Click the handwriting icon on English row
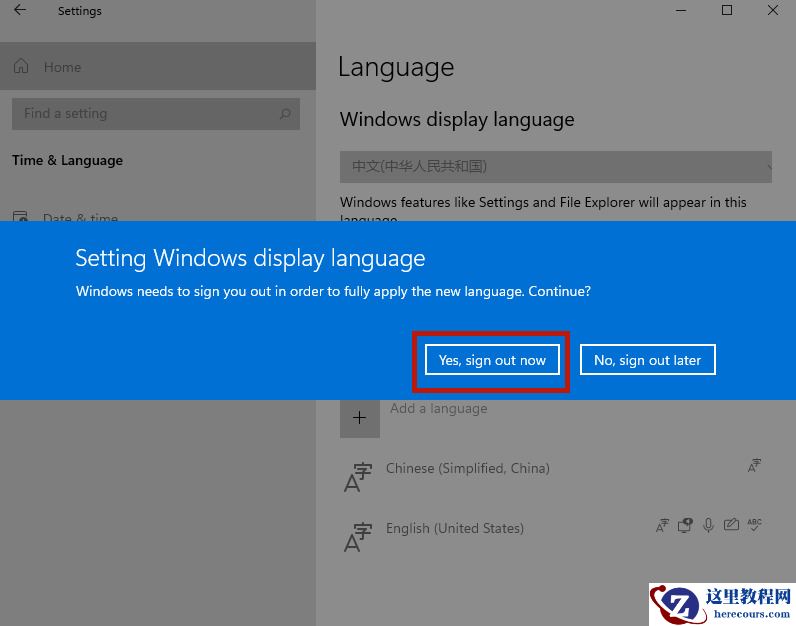Viewport: 796px width, 626px height. pos(731,524)
